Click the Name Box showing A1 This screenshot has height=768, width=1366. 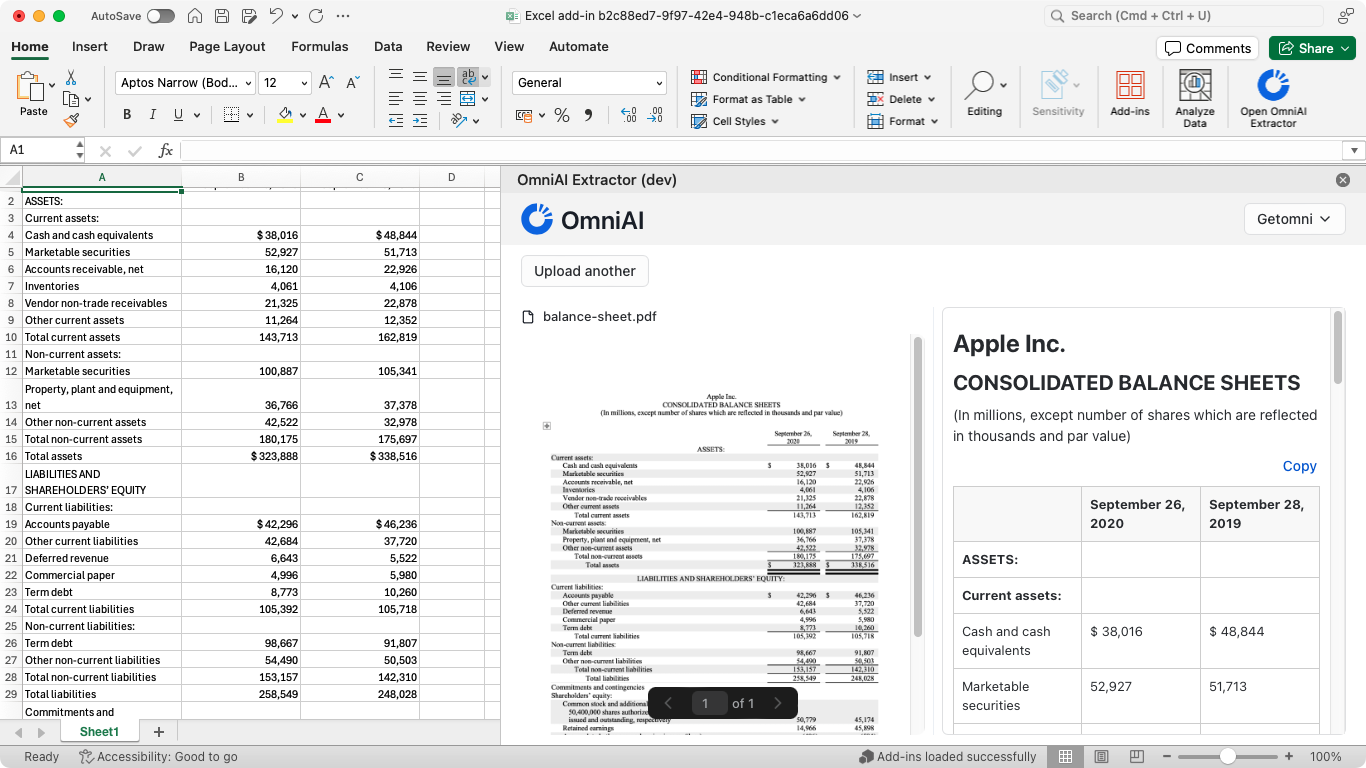coord(43,150)
